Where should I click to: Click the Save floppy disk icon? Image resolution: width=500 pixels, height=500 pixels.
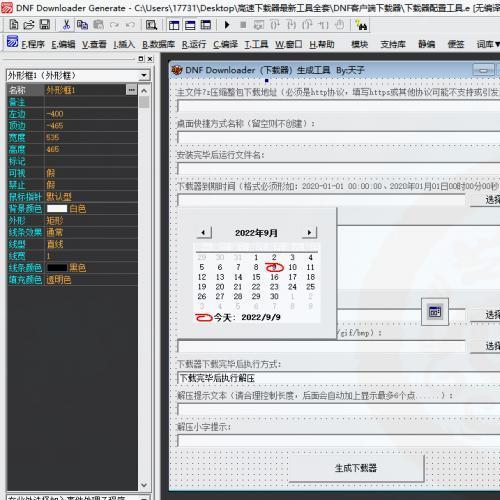point(45,25)
